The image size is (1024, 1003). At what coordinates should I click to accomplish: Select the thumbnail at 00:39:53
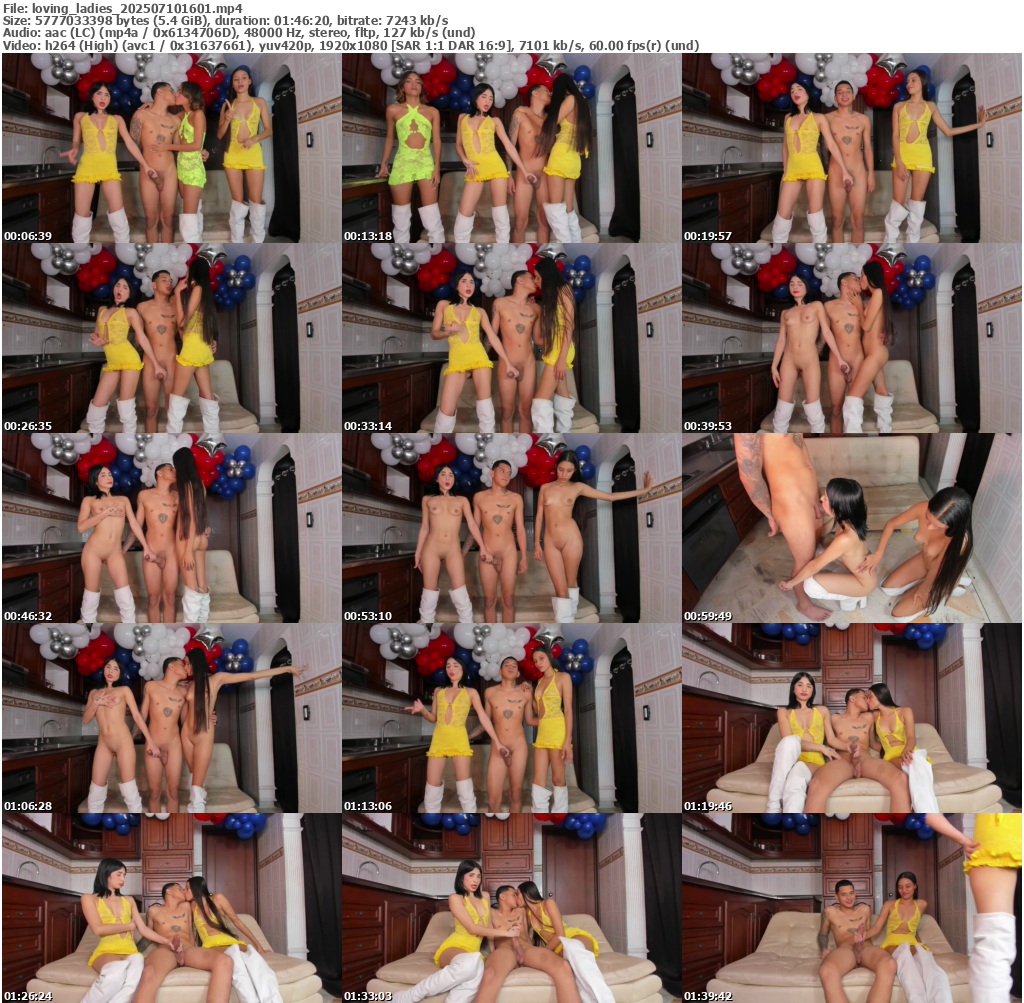[851, 338]
